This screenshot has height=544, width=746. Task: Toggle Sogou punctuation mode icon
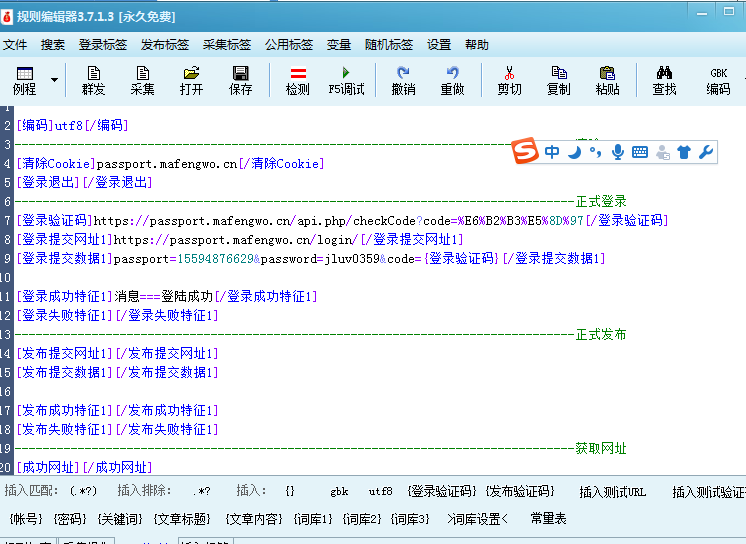[595, 152]
